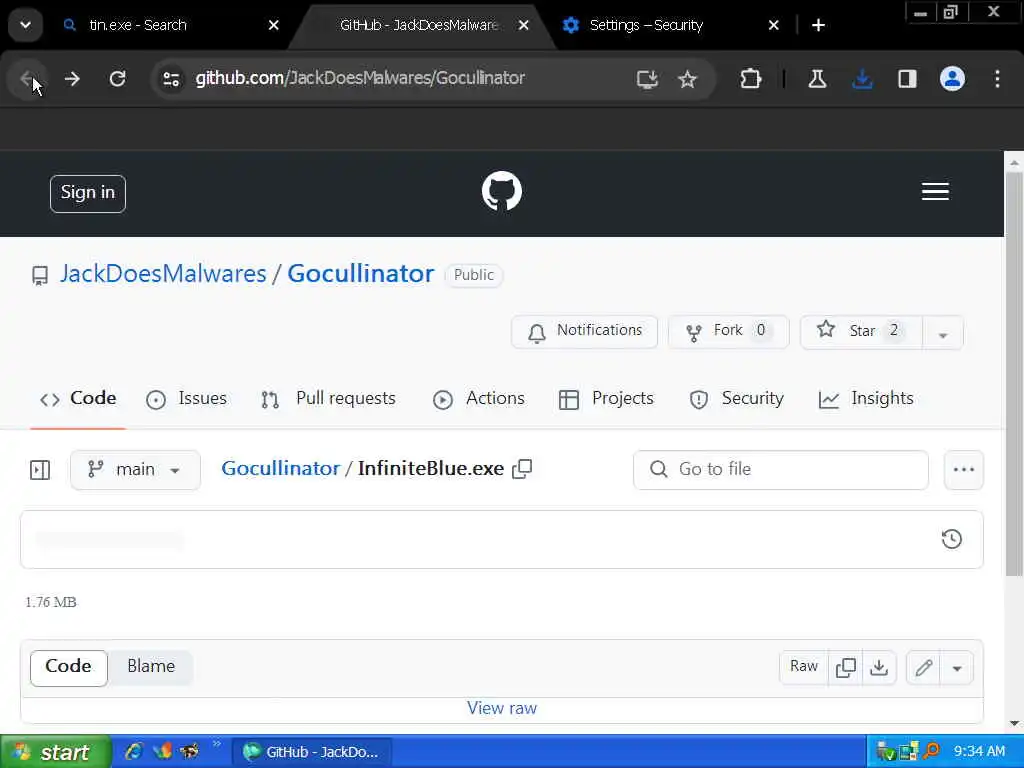Image resolution: width=1024 pixels, height=768 pixels.
Task: Open the Gocullinator repository title link
Action: click(x=360, y=274)
